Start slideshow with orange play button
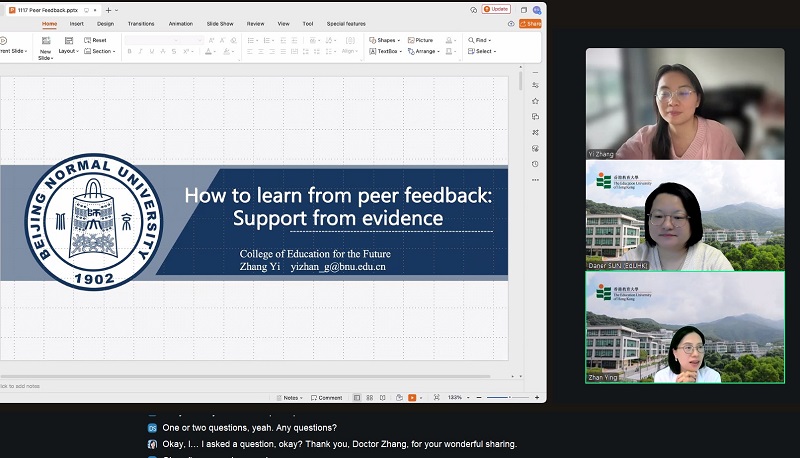 tap(411, 397)
